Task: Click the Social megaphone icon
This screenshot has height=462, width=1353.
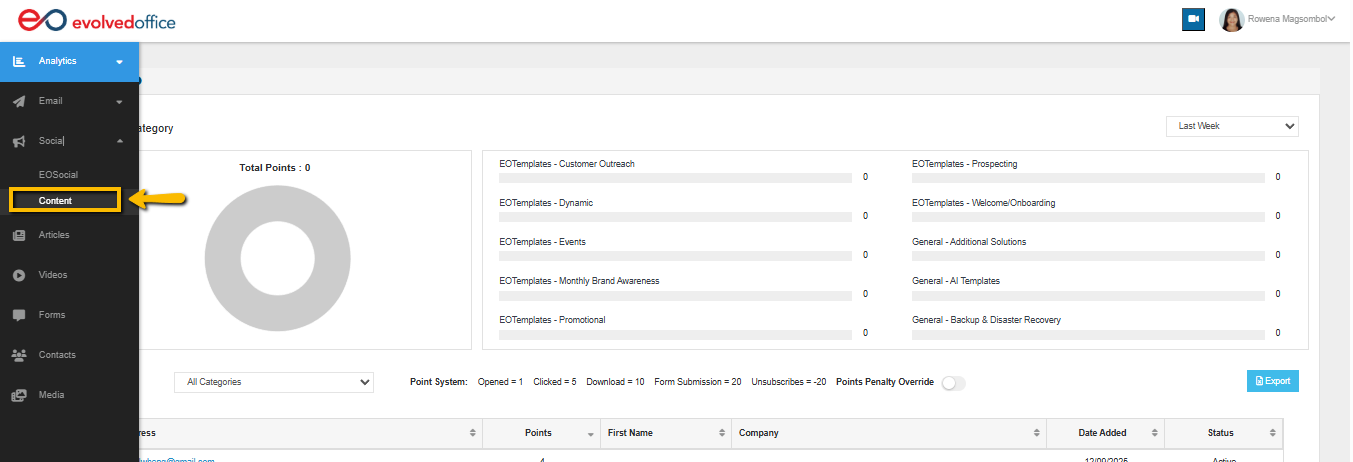Action: point(18,142)
